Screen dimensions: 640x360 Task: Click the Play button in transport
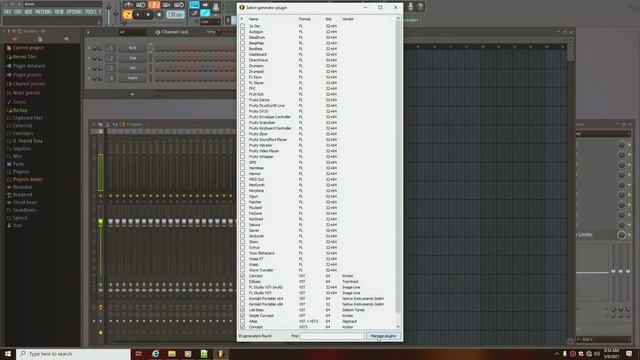138,15
